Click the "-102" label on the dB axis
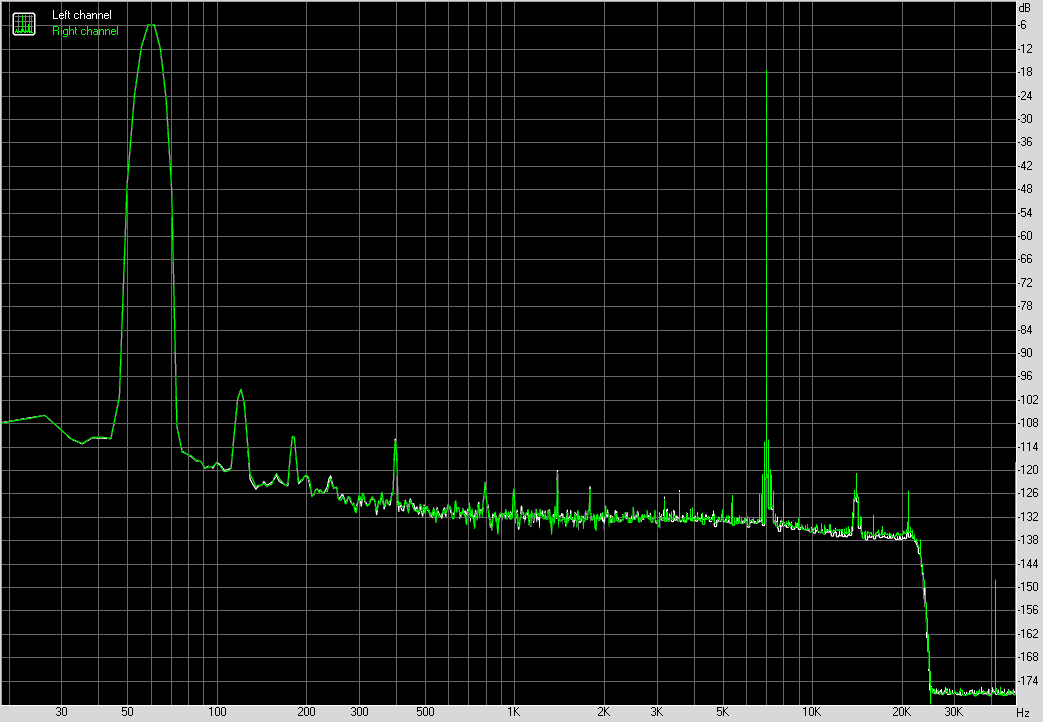Image resolution: width=1043 pixels, height=722 pixels. (1028, 399)
